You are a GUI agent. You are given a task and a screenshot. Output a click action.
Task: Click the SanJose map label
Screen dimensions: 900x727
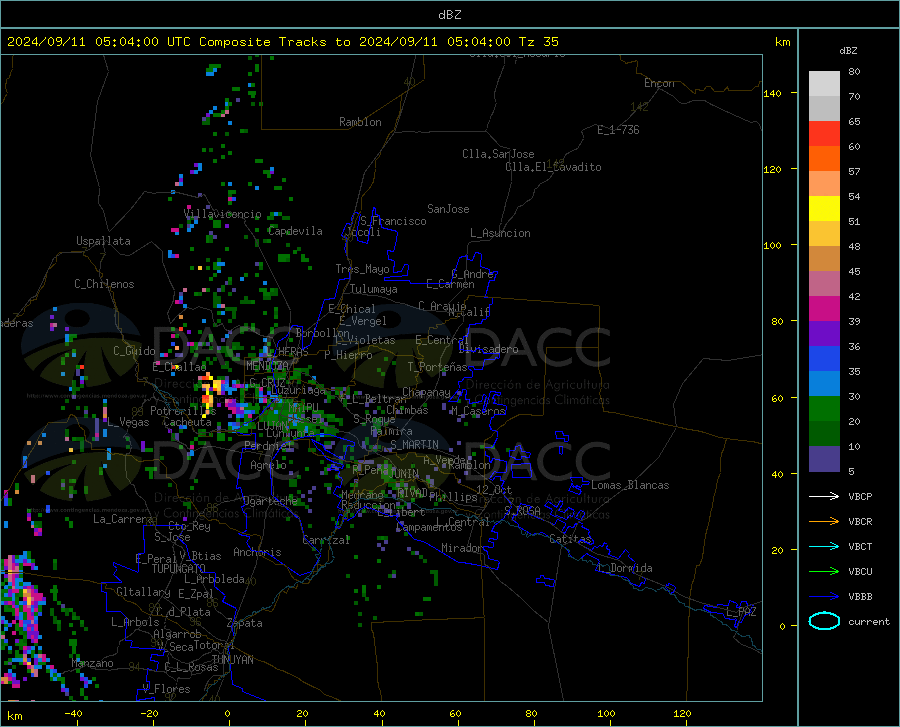pos(448,209)
